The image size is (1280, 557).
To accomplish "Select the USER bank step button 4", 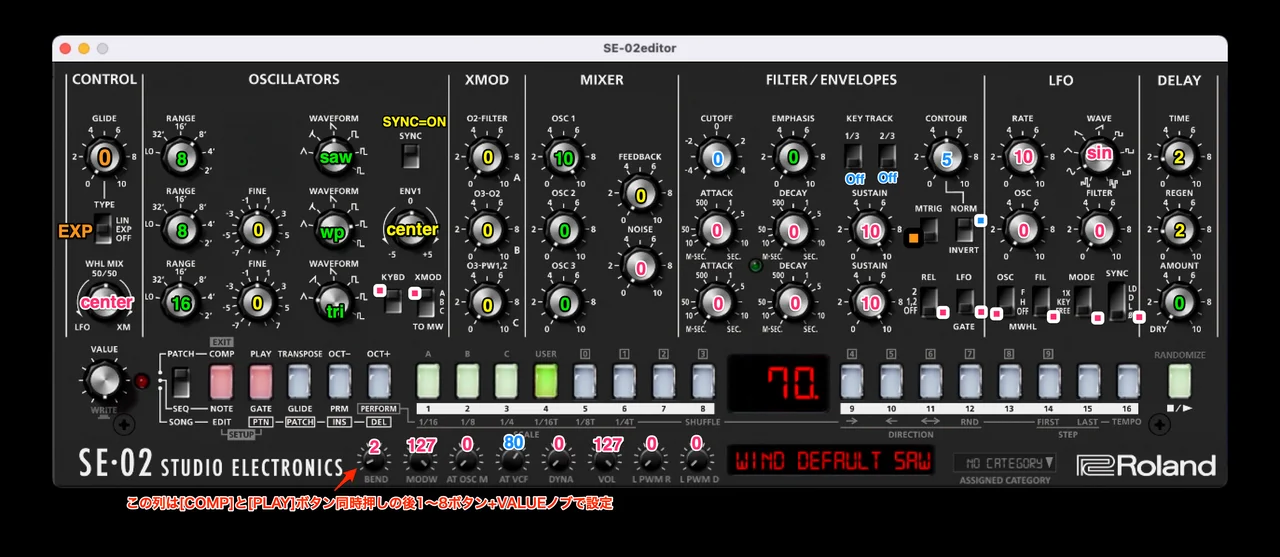I will (546, 381).
